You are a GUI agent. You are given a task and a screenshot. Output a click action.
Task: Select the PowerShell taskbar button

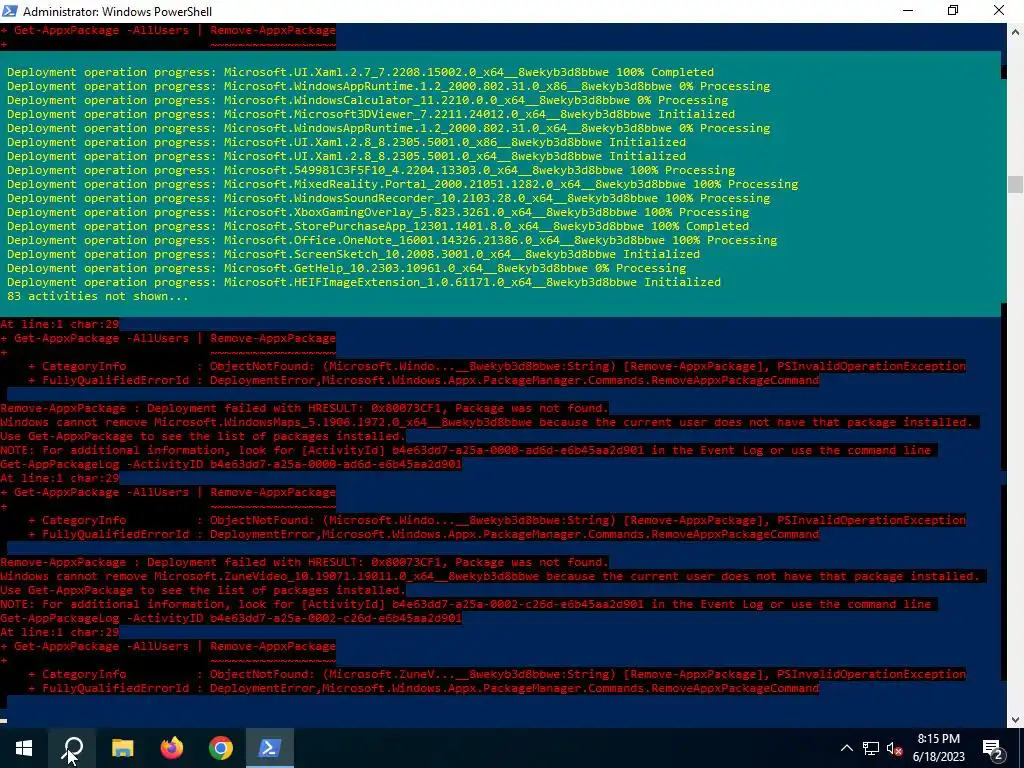(270, 748)
